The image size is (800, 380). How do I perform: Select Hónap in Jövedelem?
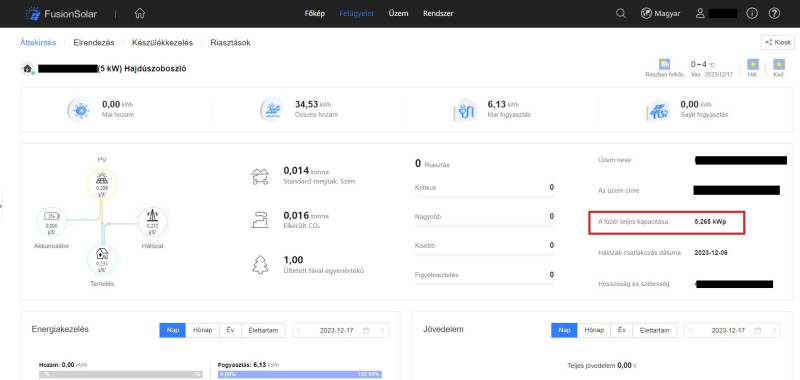pyautogui.click(x=594, y=330)
